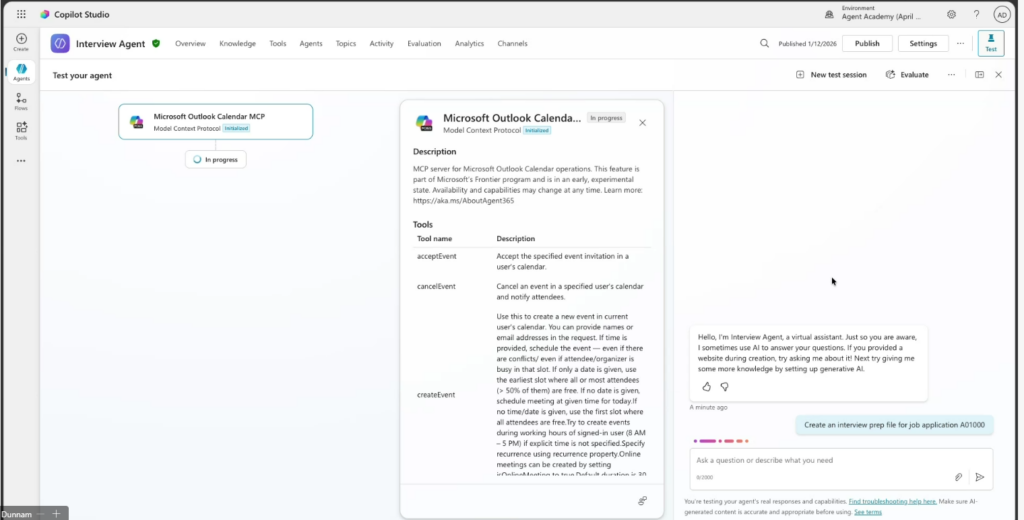
Task: Start a New test session
Action: [831, 75]
